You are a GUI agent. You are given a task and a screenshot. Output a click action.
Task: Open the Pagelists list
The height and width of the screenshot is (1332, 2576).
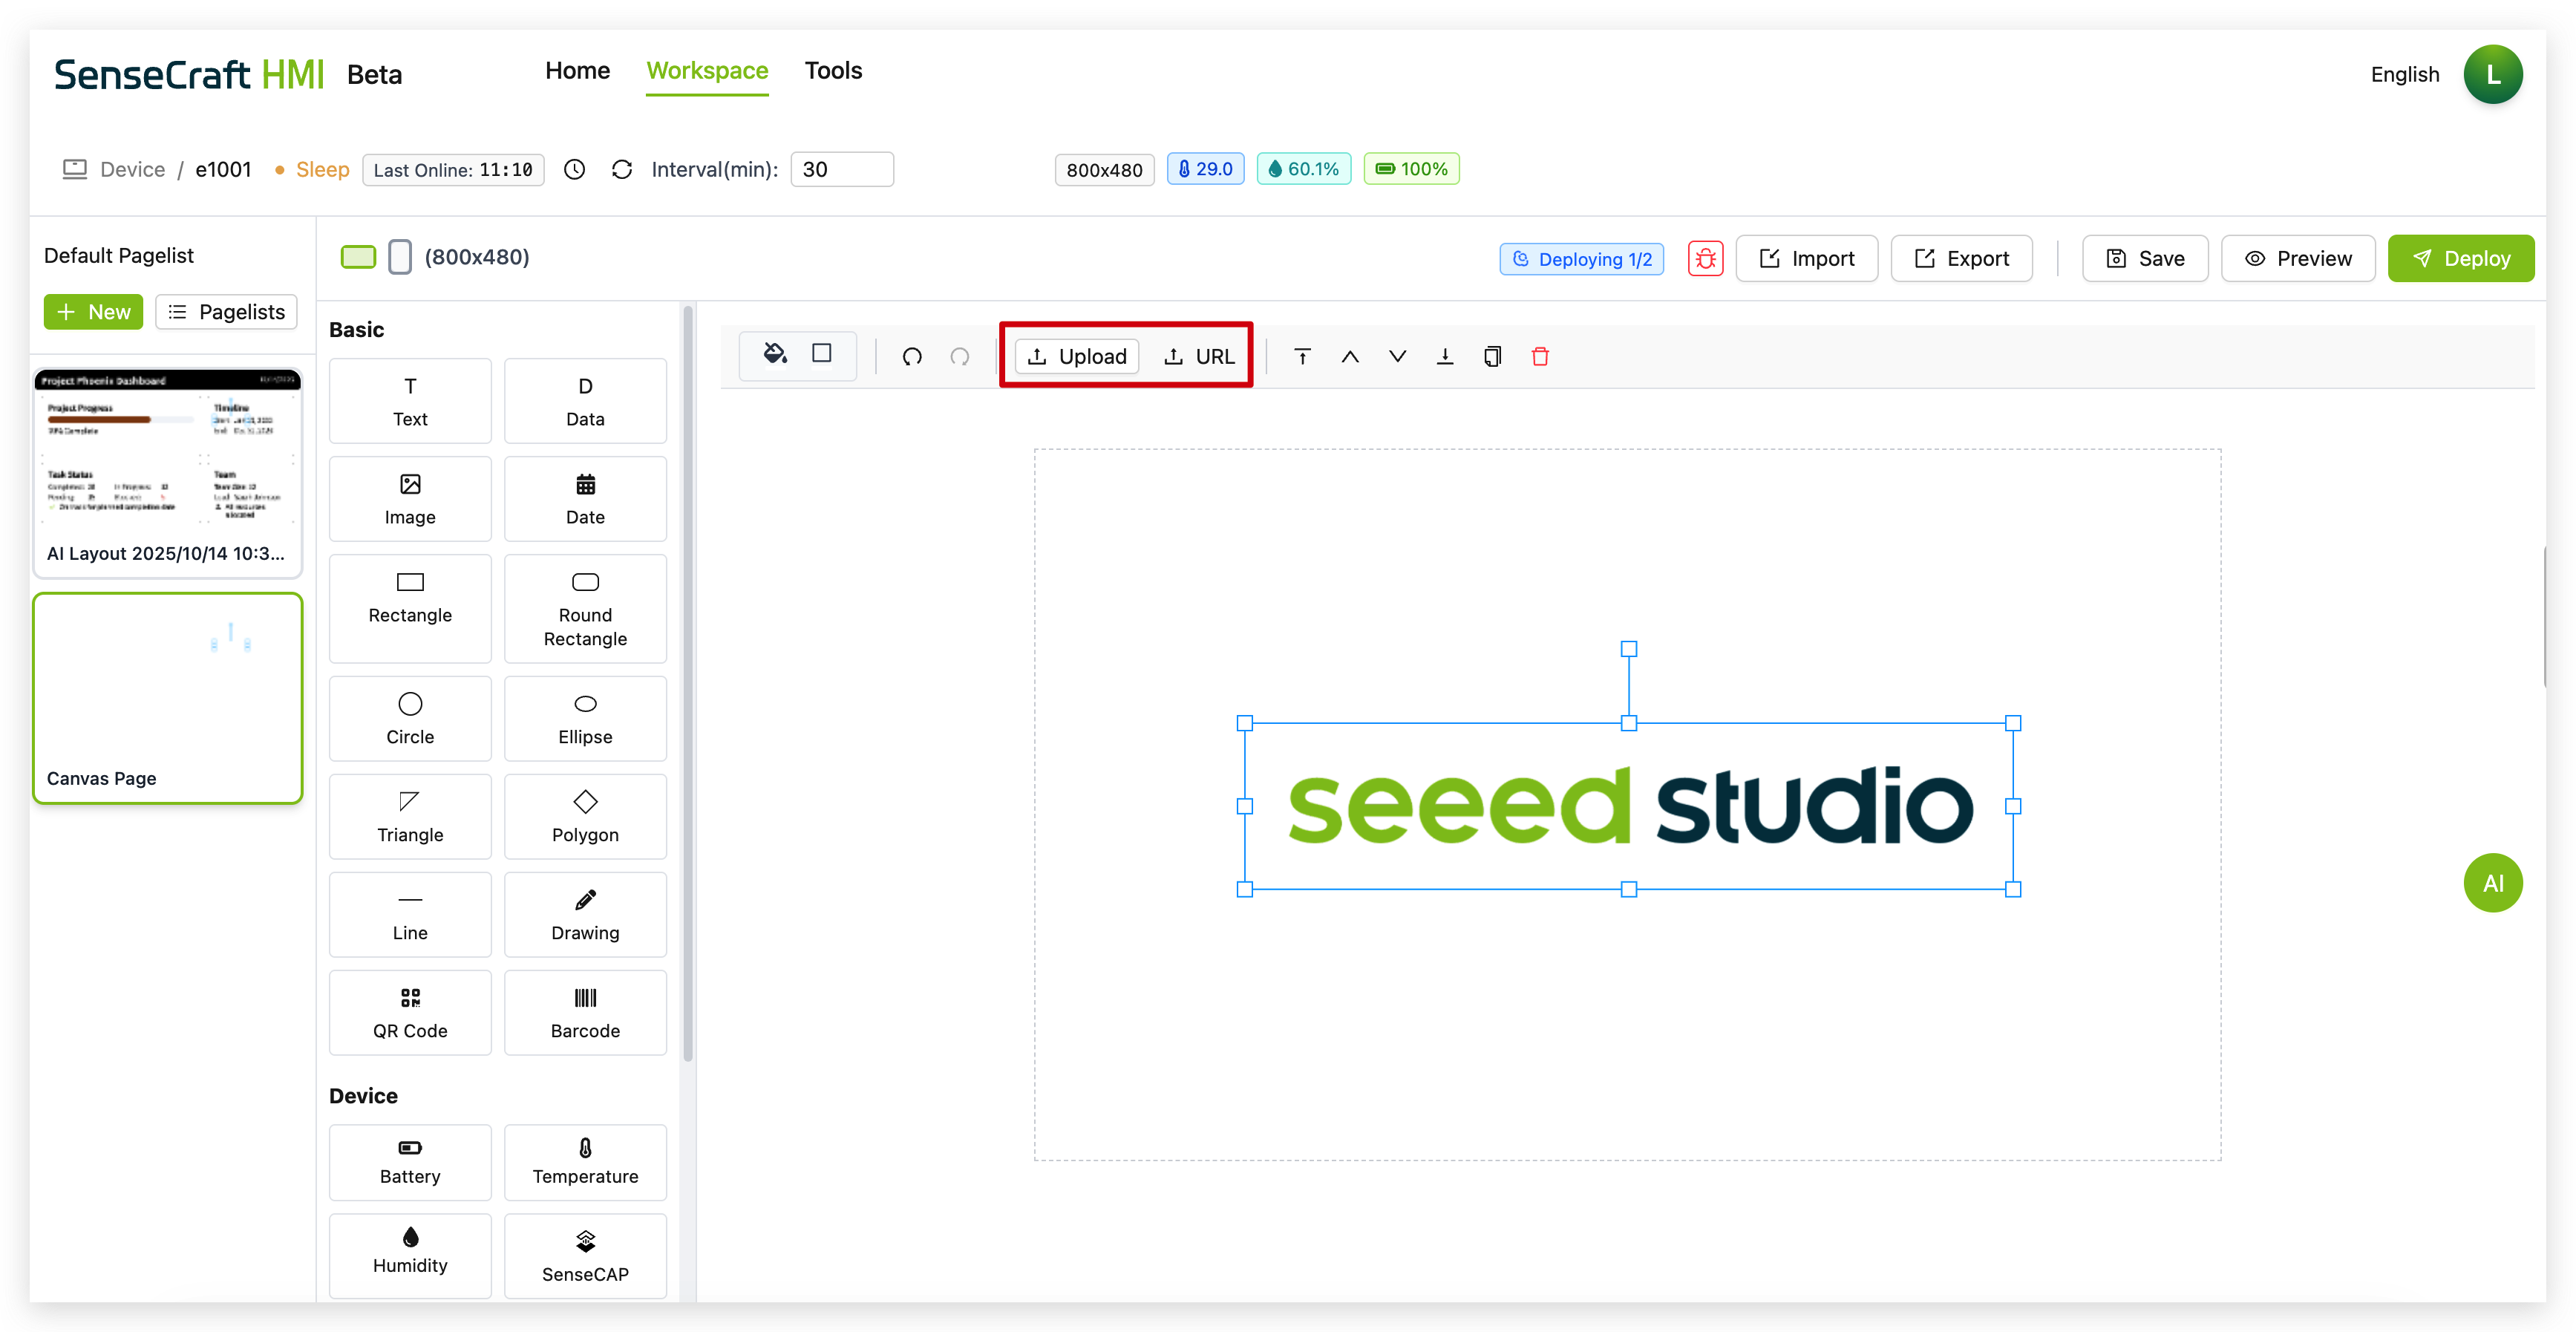tap(227, 312)
